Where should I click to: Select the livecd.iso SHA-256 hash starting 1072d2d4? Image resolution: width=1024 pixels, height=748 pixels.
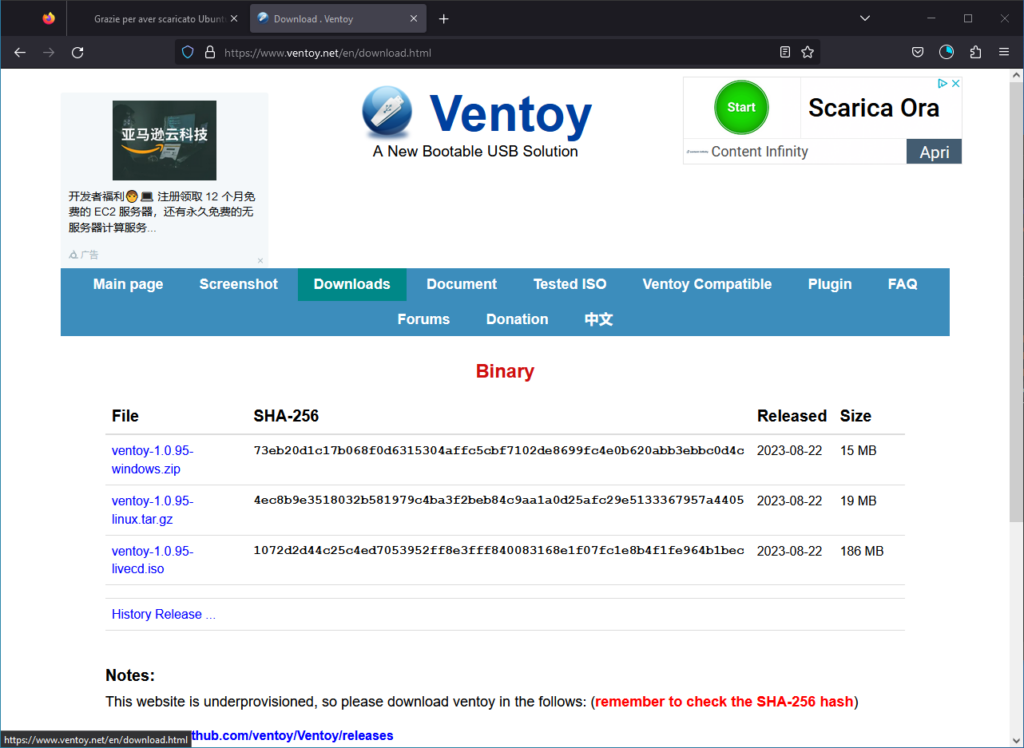pyautogui.click(x=499, y=550)
